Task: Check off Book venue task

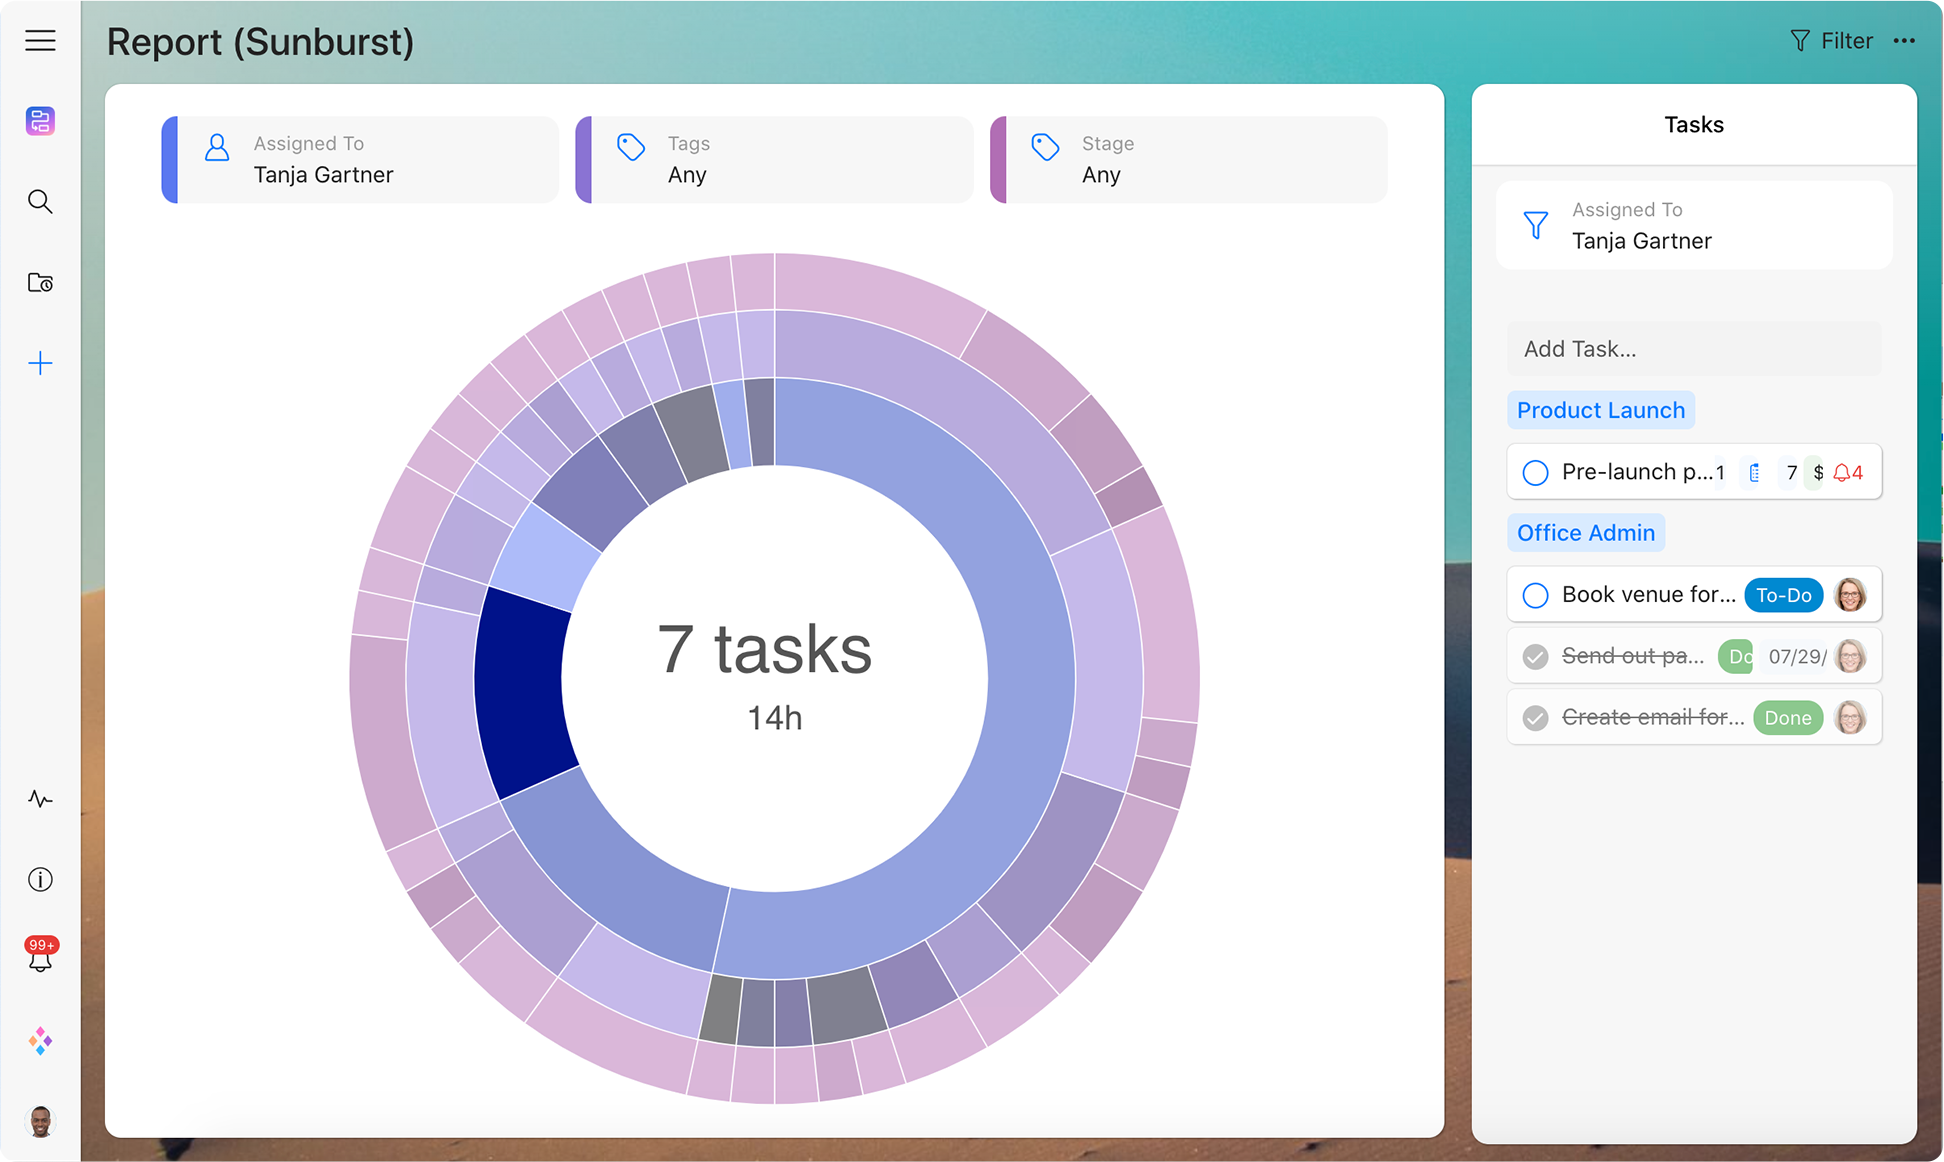Action: click(x=1535, y=595)
